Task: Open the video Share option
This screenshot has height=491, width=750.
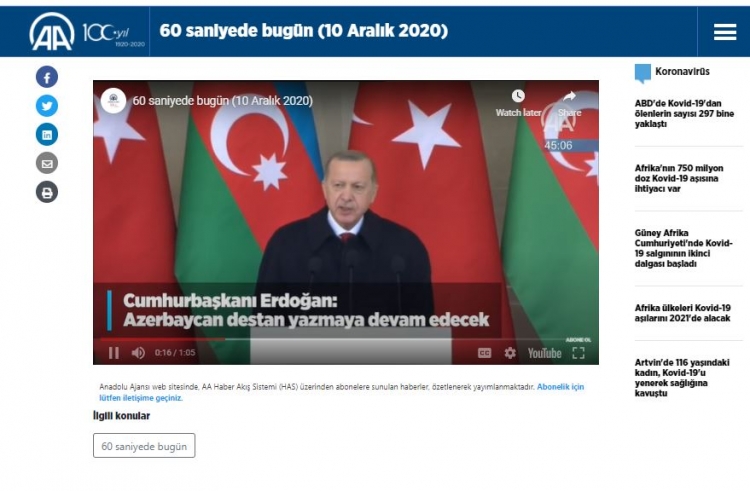Action: pyautogui.click(x=569, y=103)
